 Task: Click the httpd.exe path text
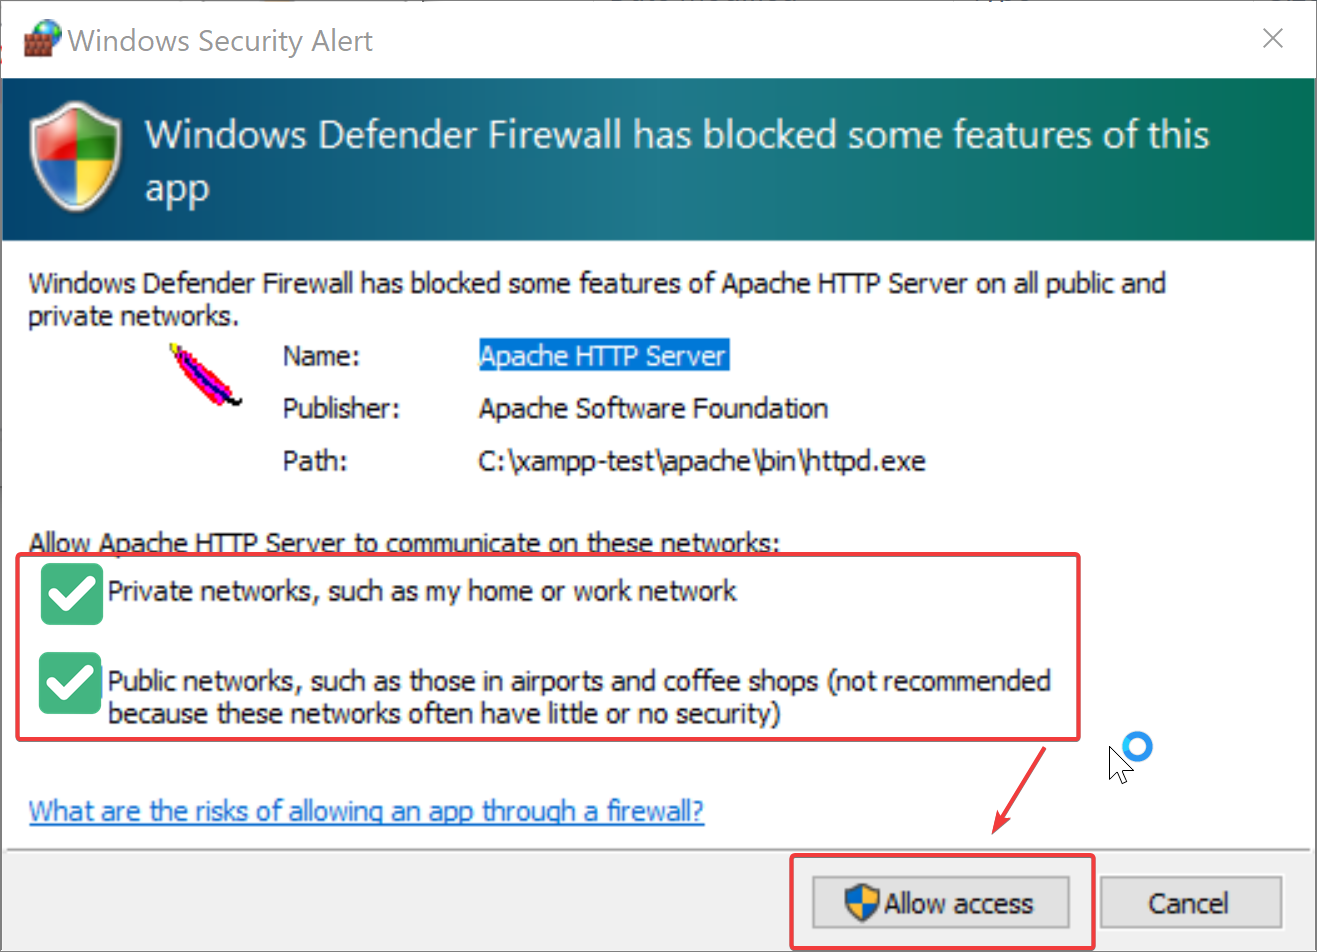point(701,462)
